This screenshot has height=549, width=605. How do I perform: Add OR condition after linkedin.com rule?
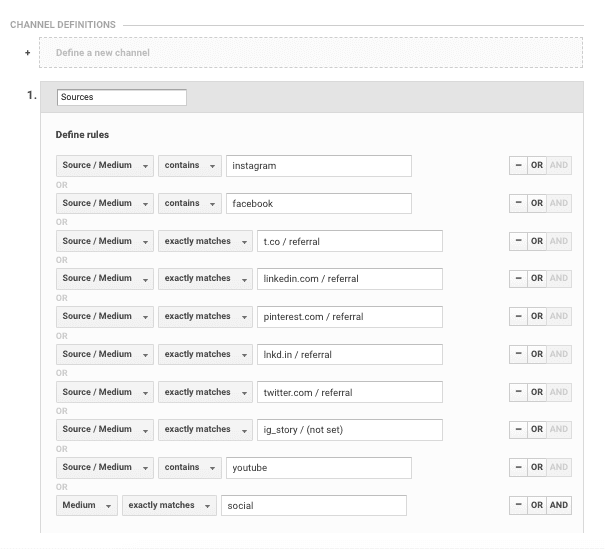click(x=537, y=279)
